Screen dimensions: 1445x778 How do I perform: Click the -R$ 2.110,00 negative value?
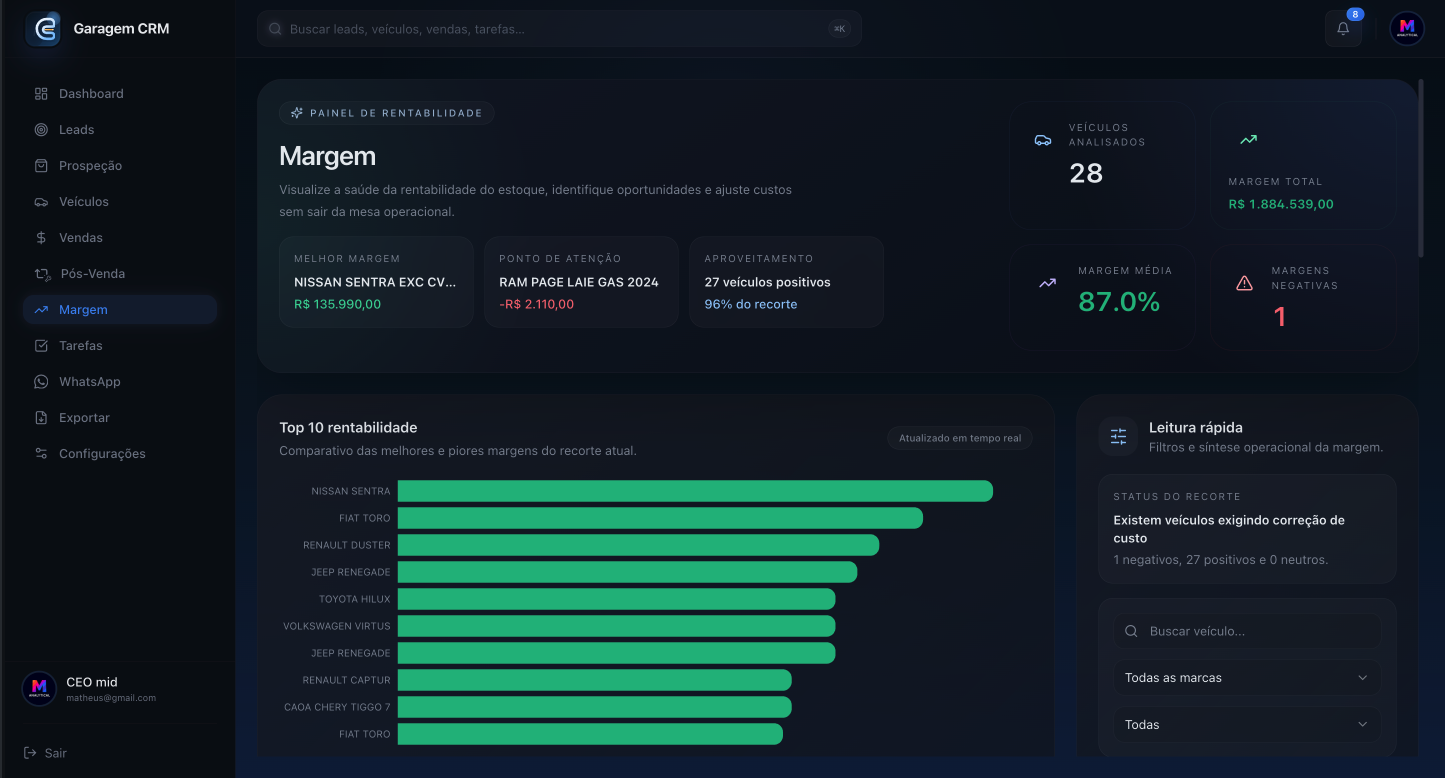click(x=536, y=304)
